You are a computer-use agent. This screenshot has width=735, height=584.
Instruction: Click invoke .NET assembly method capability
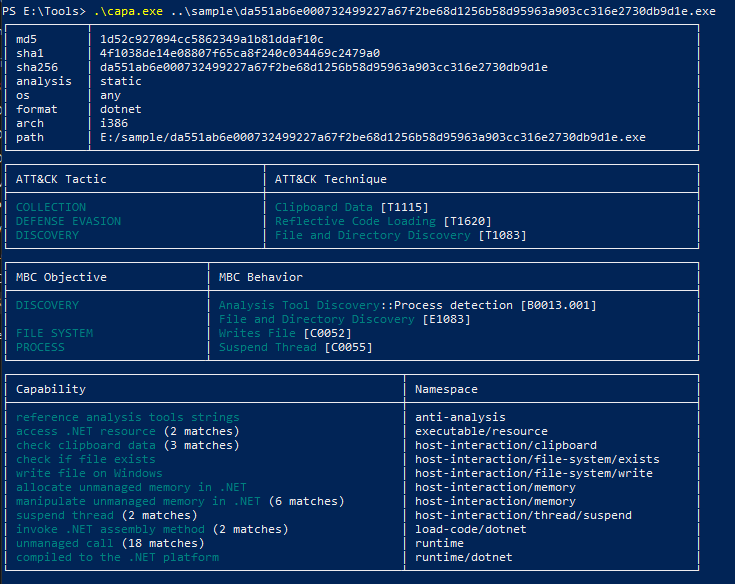(110, 529)
